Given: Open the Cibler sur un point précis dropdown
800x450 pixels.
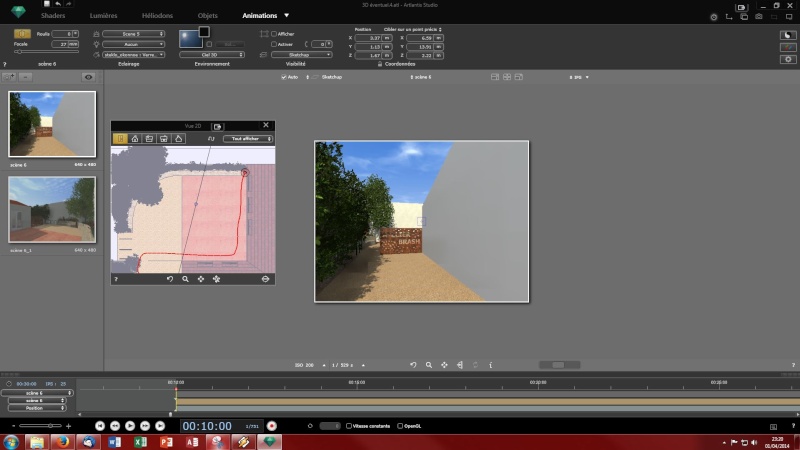Looking at the screenshot, I should (x=413, y=30).
